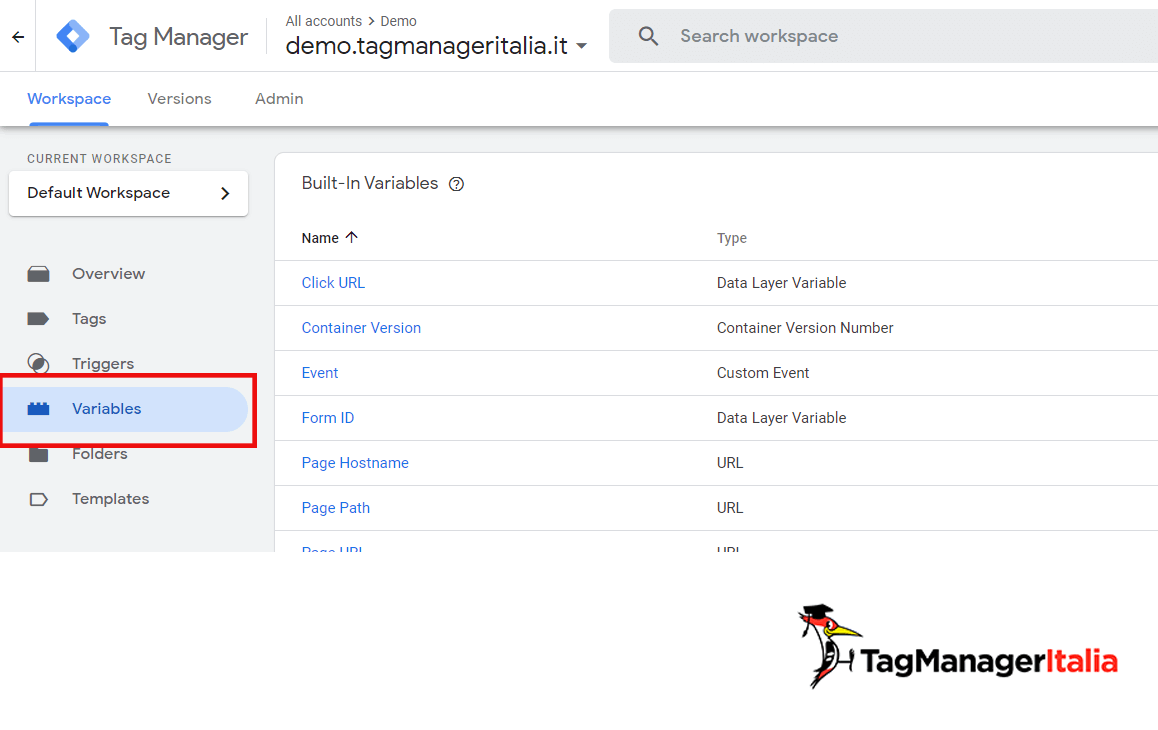
Task: Click the Tags sidebar icon
Action: coord(38,319)
